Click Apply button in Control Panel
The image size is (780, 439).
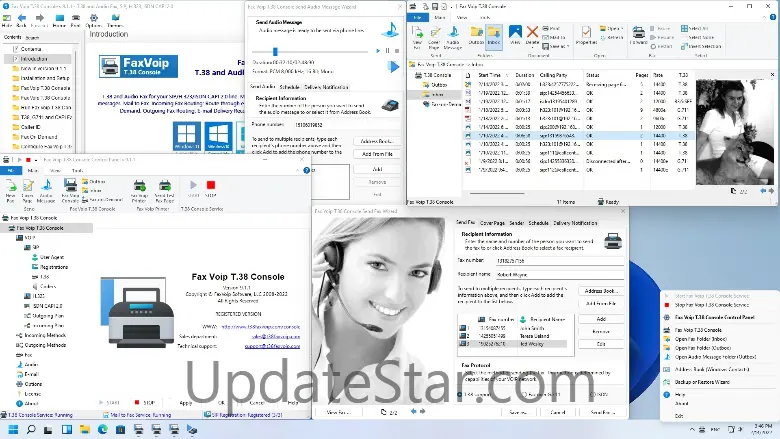click(x=186, y=403)
